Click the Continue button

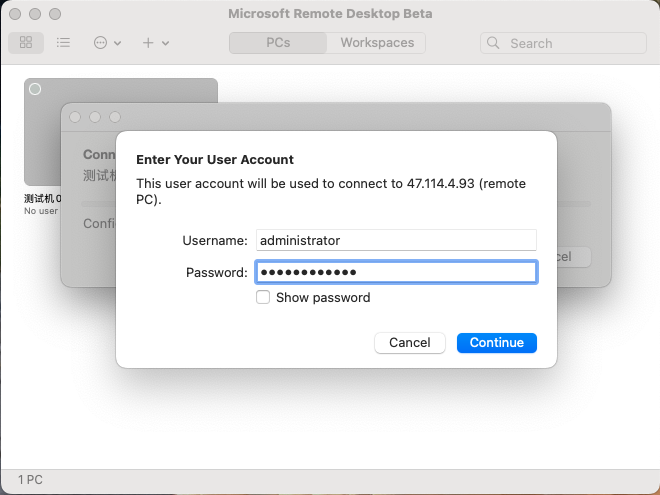point(497,343)
